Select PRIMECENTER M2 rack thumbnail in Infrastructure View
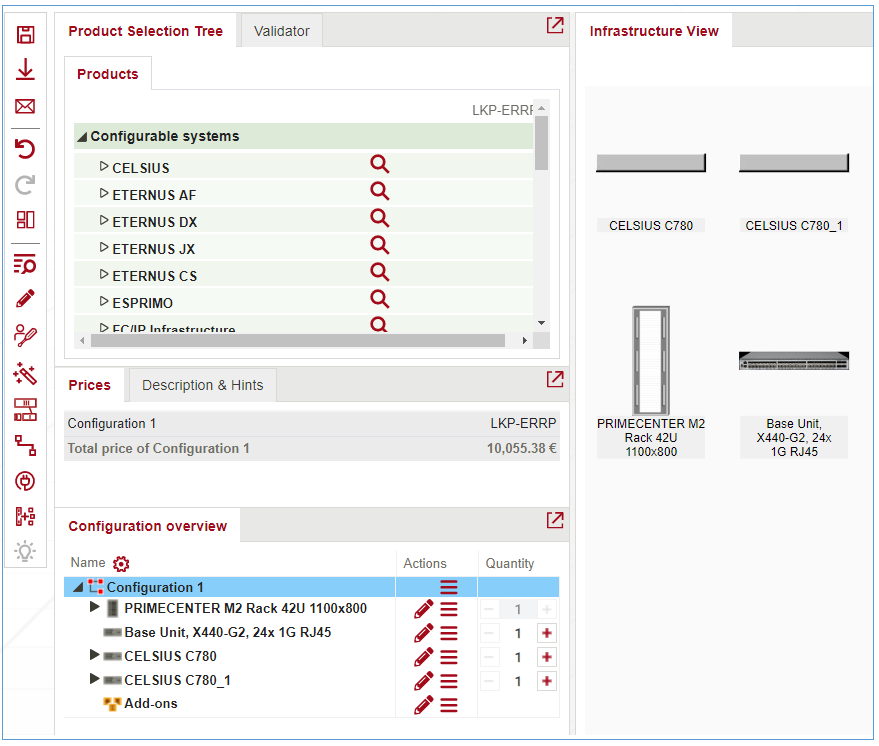 (651, 360)
